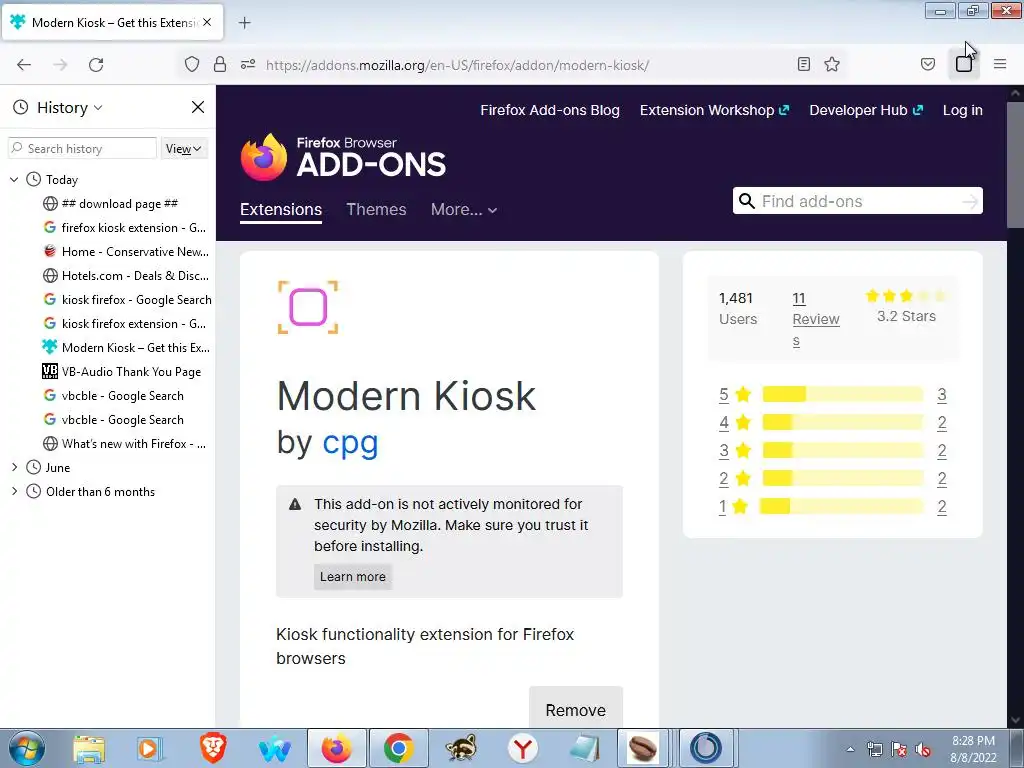
Task: Click the Firefox Add-ons logo
Action: pyautogui.click(x=343, y=157)
